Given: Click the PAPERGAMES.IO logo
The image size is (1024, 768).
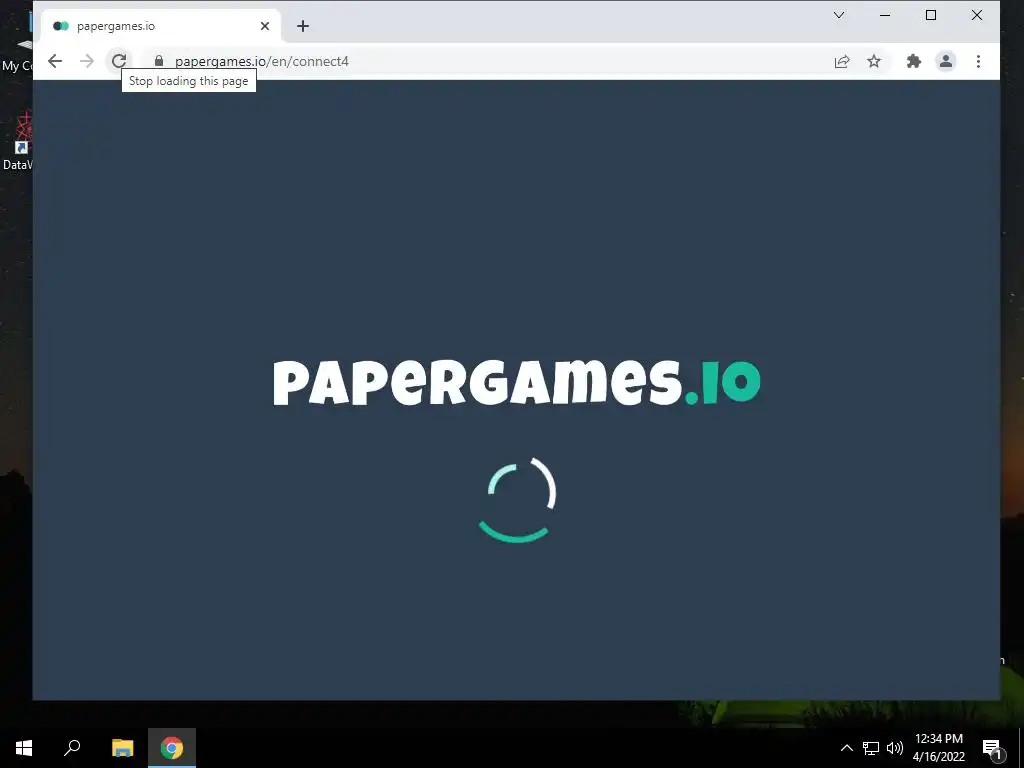Looking at the screenshot, I should 517,383.
